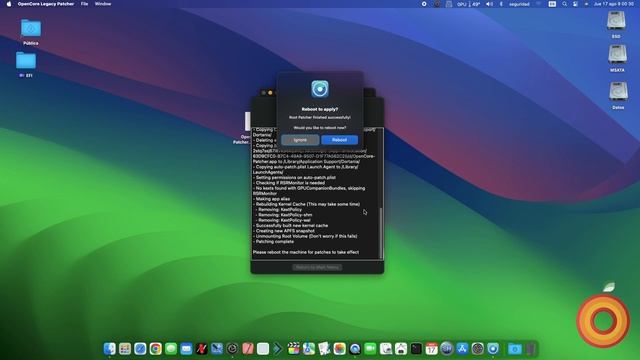Image resolution: width=640 pixels, height=360 pixels.
Task: Open QuickTime Player from the Dock
Action: pyautogui.click(x=355, y=349)
